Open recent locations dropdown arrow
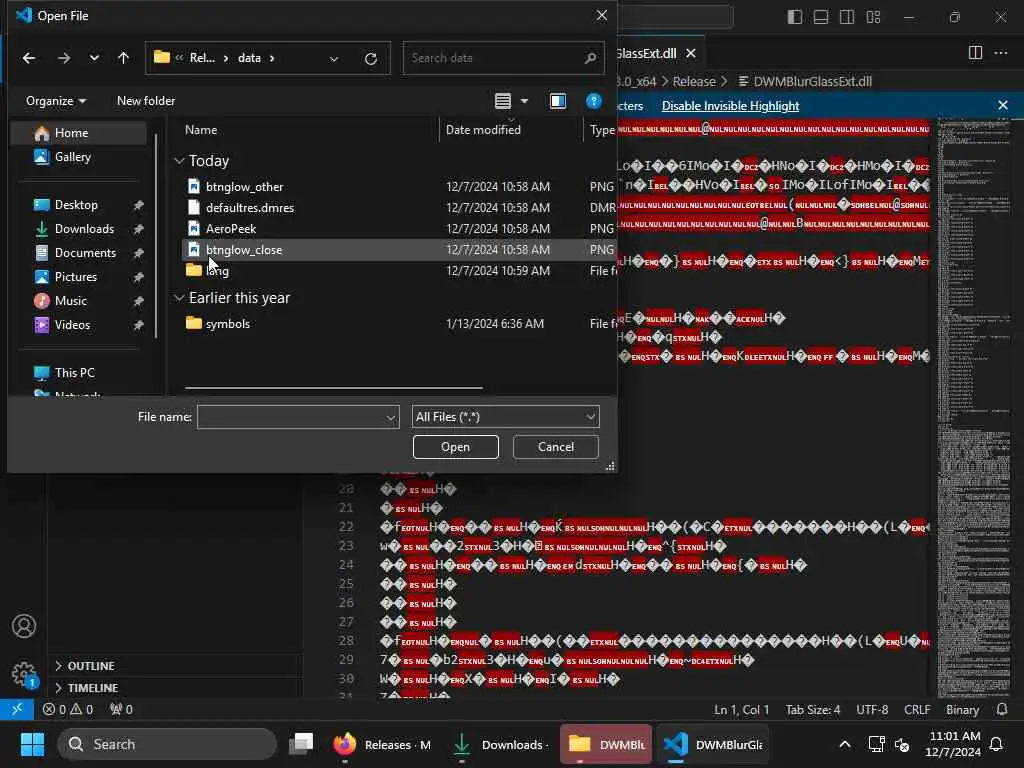This screenshot has width=1024, height=768. point(94,58)
